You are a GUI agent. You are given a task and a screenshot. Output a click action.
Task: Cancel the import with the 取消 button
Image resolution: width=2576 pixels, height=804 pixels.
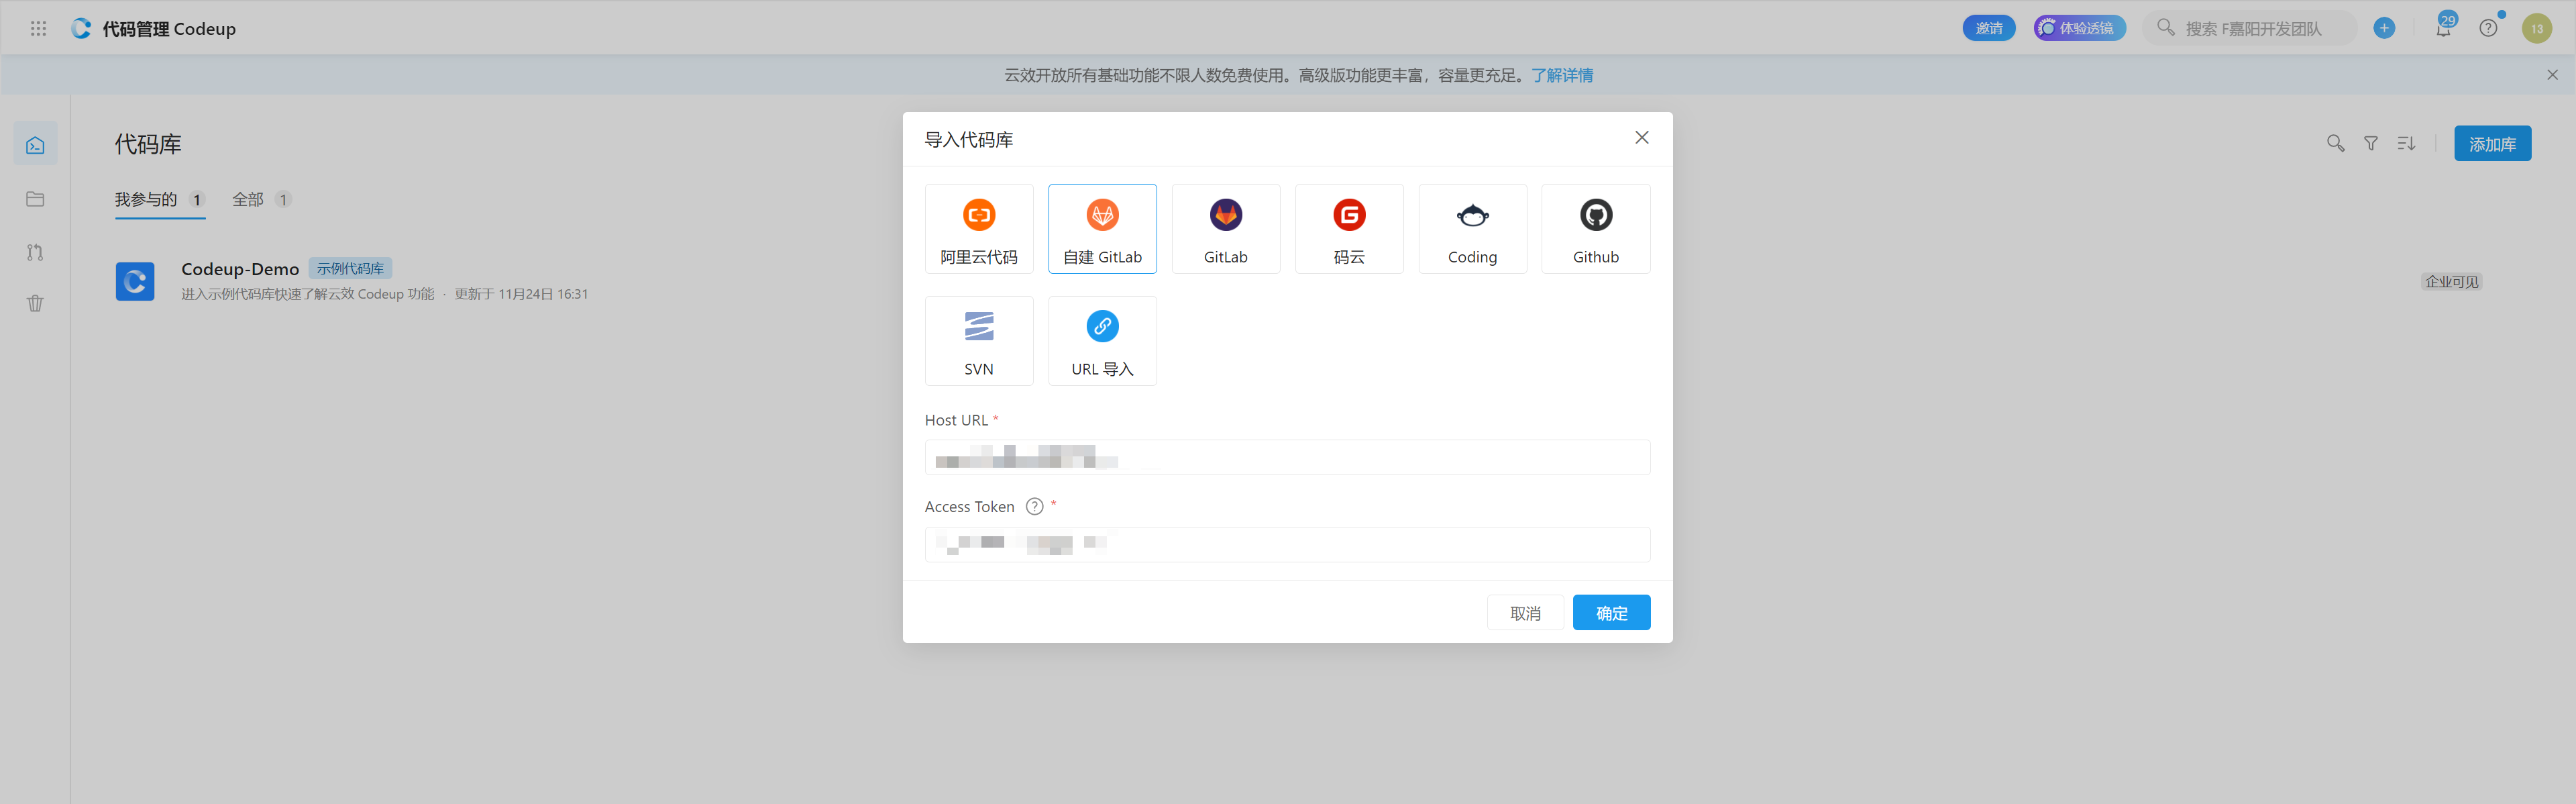[x=1524, y=613]
